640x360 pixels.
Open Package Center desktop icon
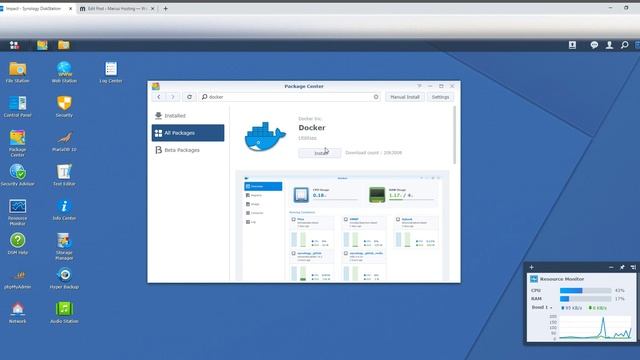coord(18,143)
